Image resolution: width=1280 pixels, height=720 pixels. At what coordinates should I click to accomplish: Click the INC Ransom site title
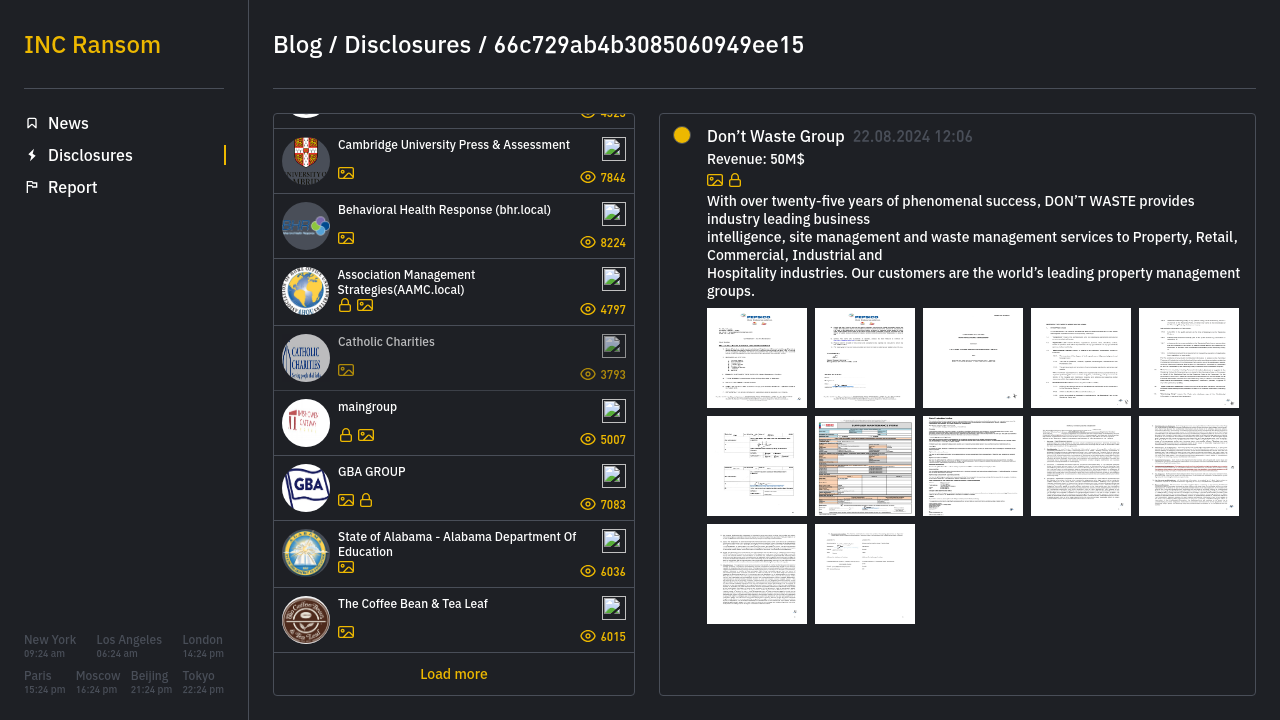(x=92, y=45)
